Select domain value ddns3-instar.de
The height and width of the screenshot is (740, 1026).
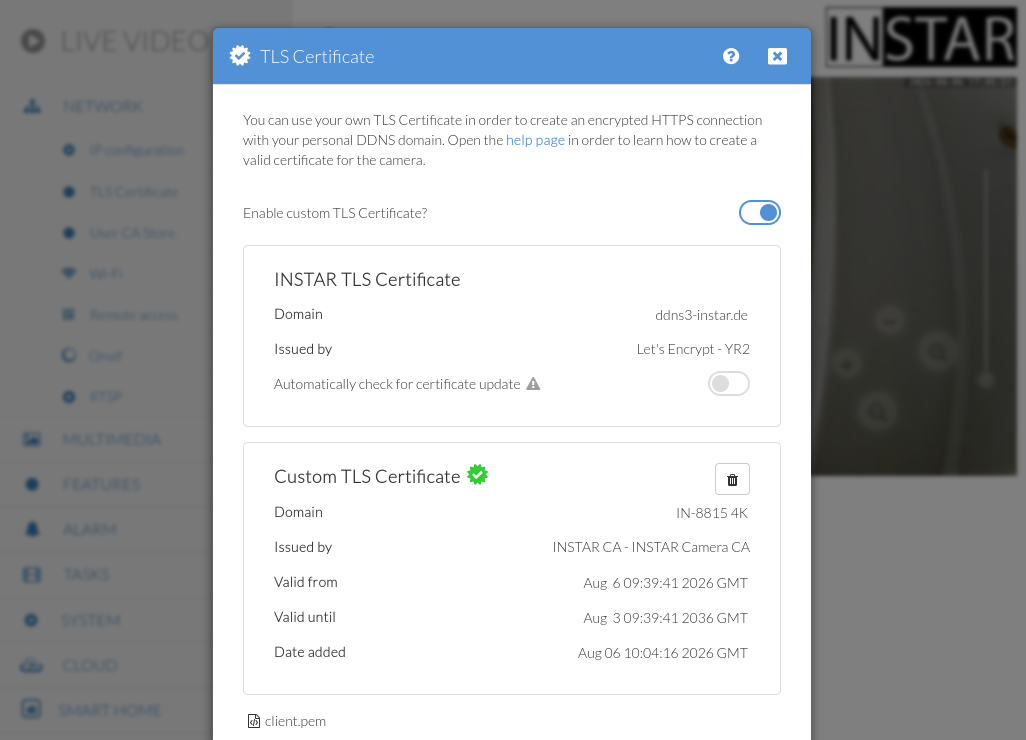pyautogui.click(x=701, y=315)
